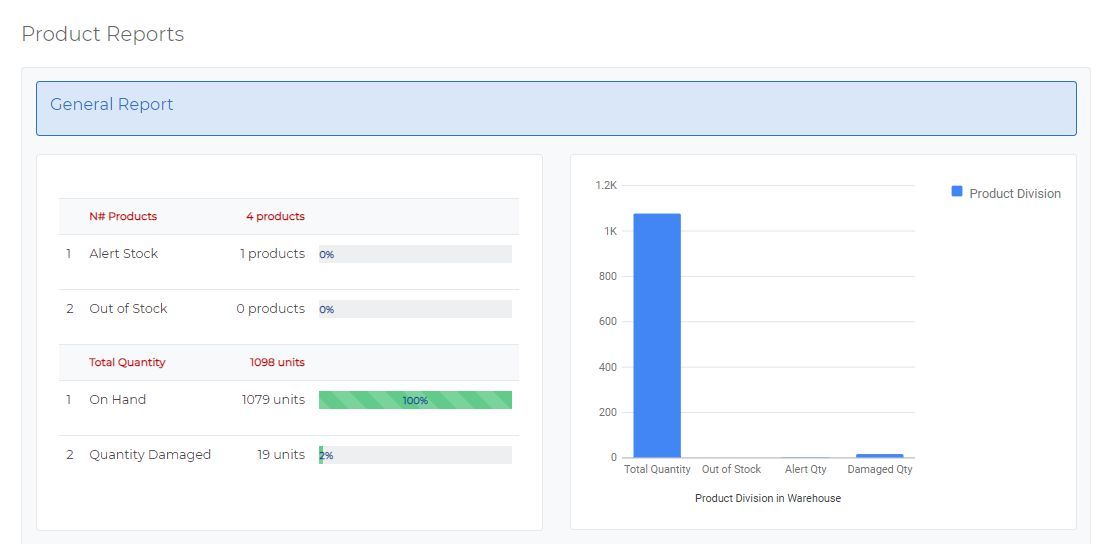The height and width of the screenshot is (544, 1110).
Task: Click the Quantity Damaged 2% progress bar
Action: (415, 455)
